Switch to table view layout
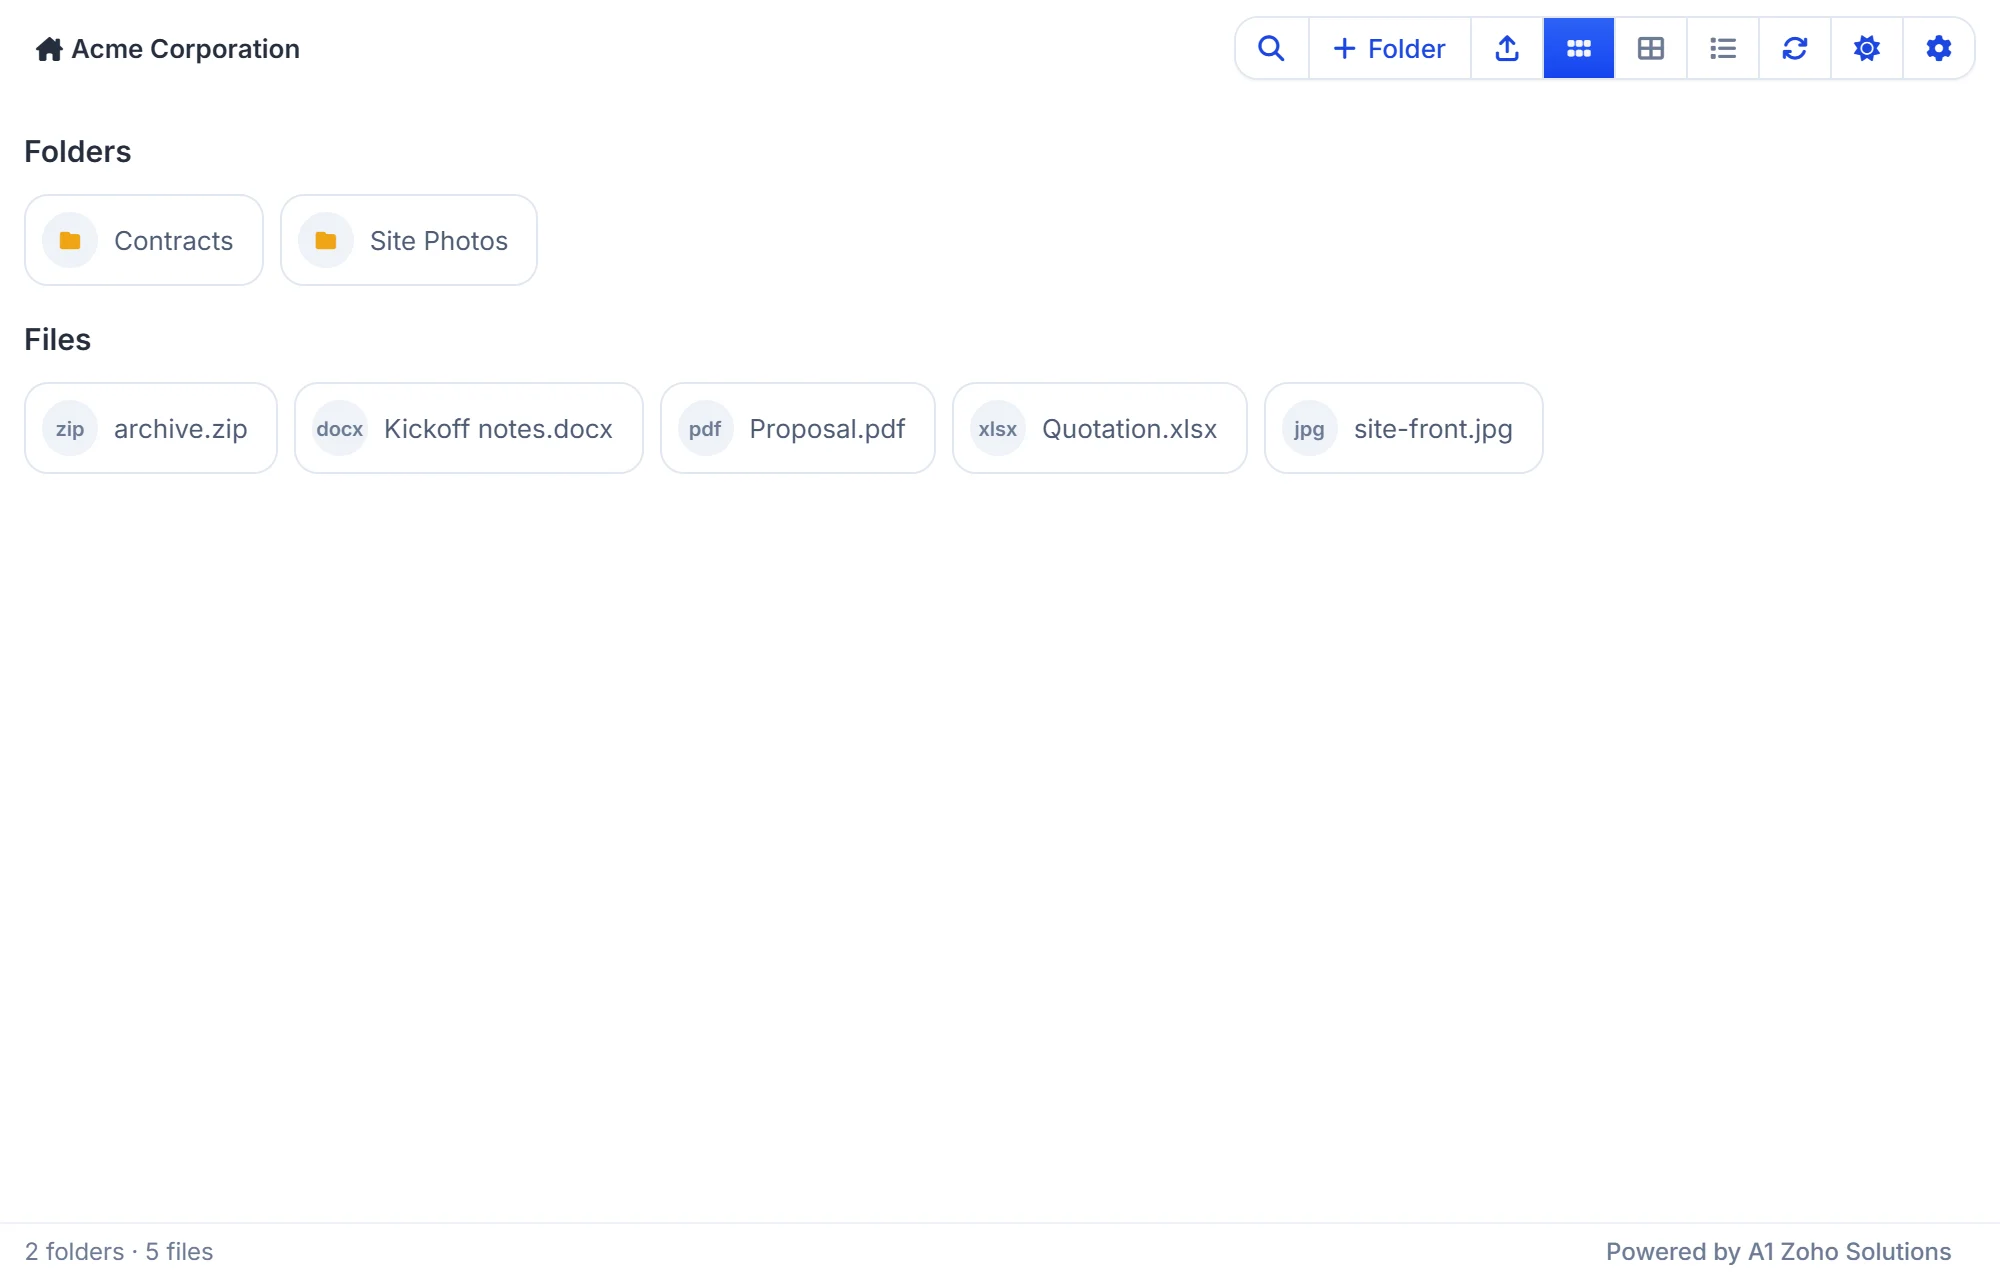2000x1280 pixels. coord(1651,48)
